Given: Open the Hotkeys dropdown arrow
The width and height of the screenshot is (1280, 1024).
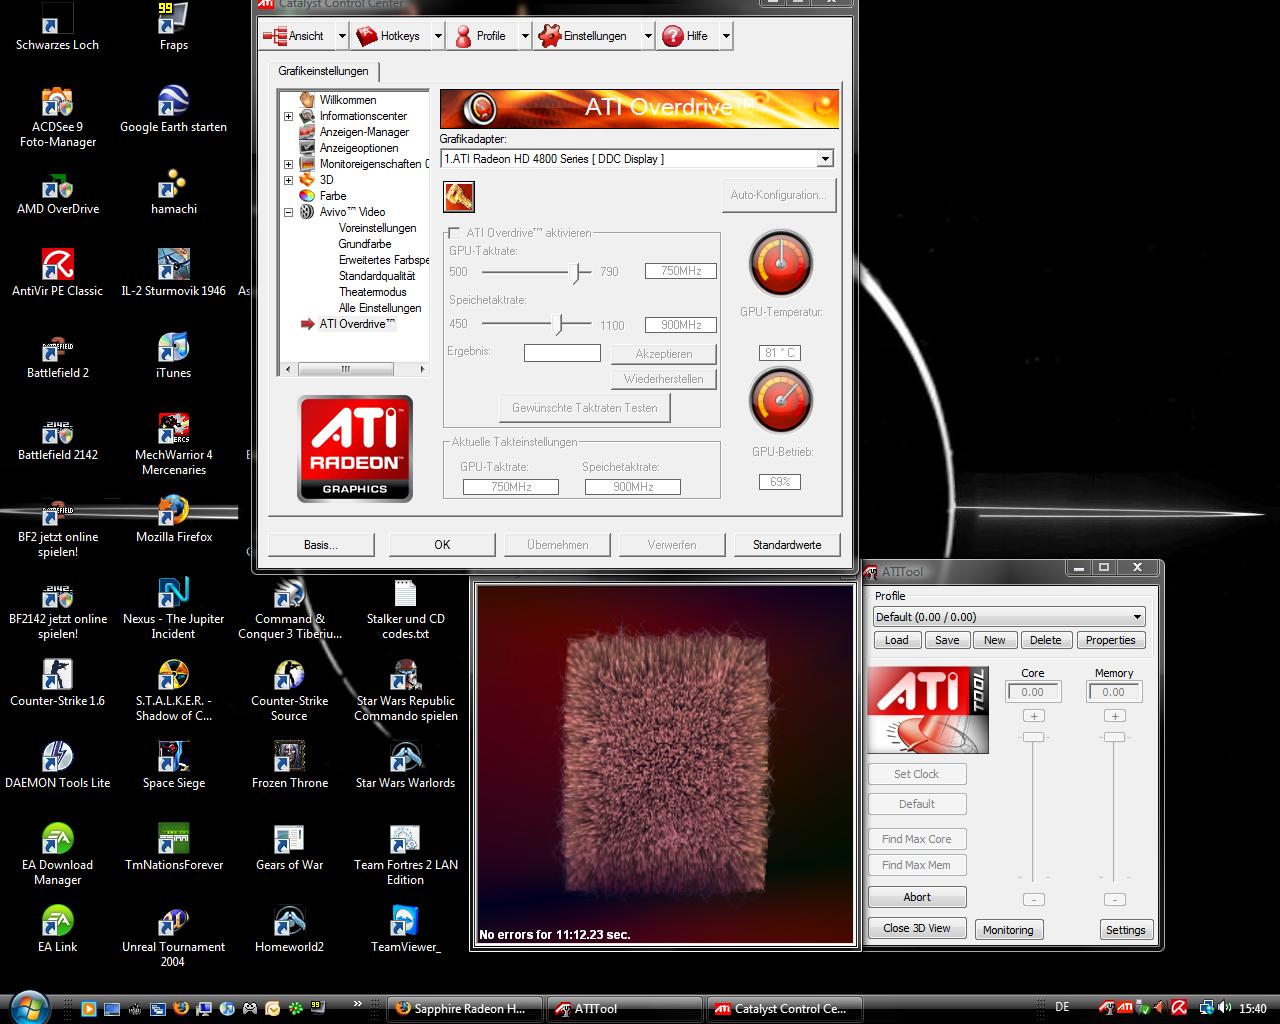Looking at the screenshot, I should pyautogui.click(x=437, y=36).
